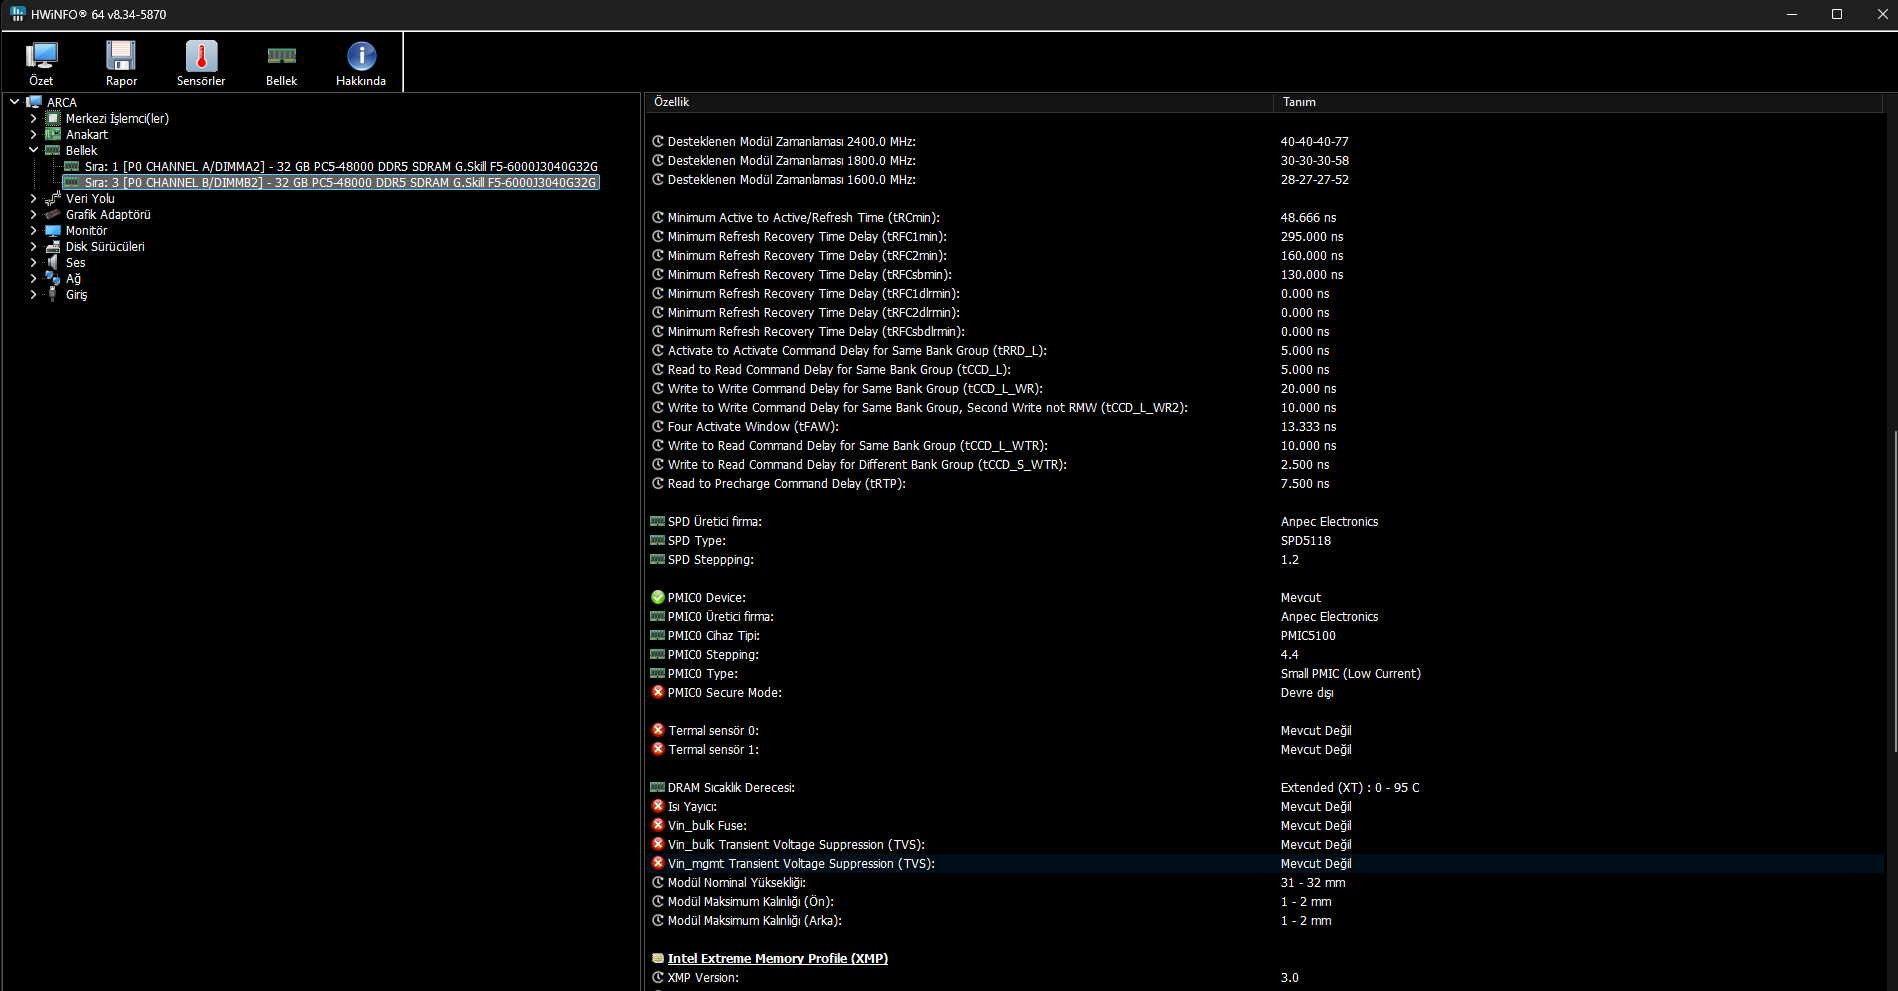Expand the Grafik Adaptörü tree node

tap(33, 214)
